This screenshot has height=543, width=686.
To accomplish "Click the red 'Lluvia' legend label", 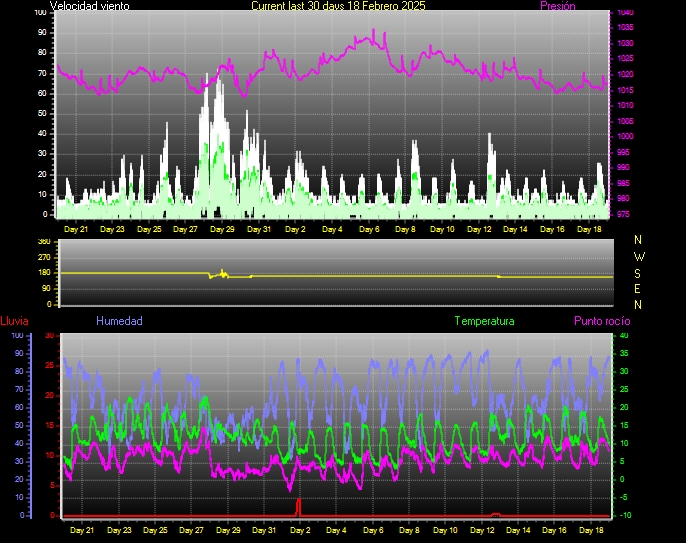I will pyautogui.click(x=14, y=321).
